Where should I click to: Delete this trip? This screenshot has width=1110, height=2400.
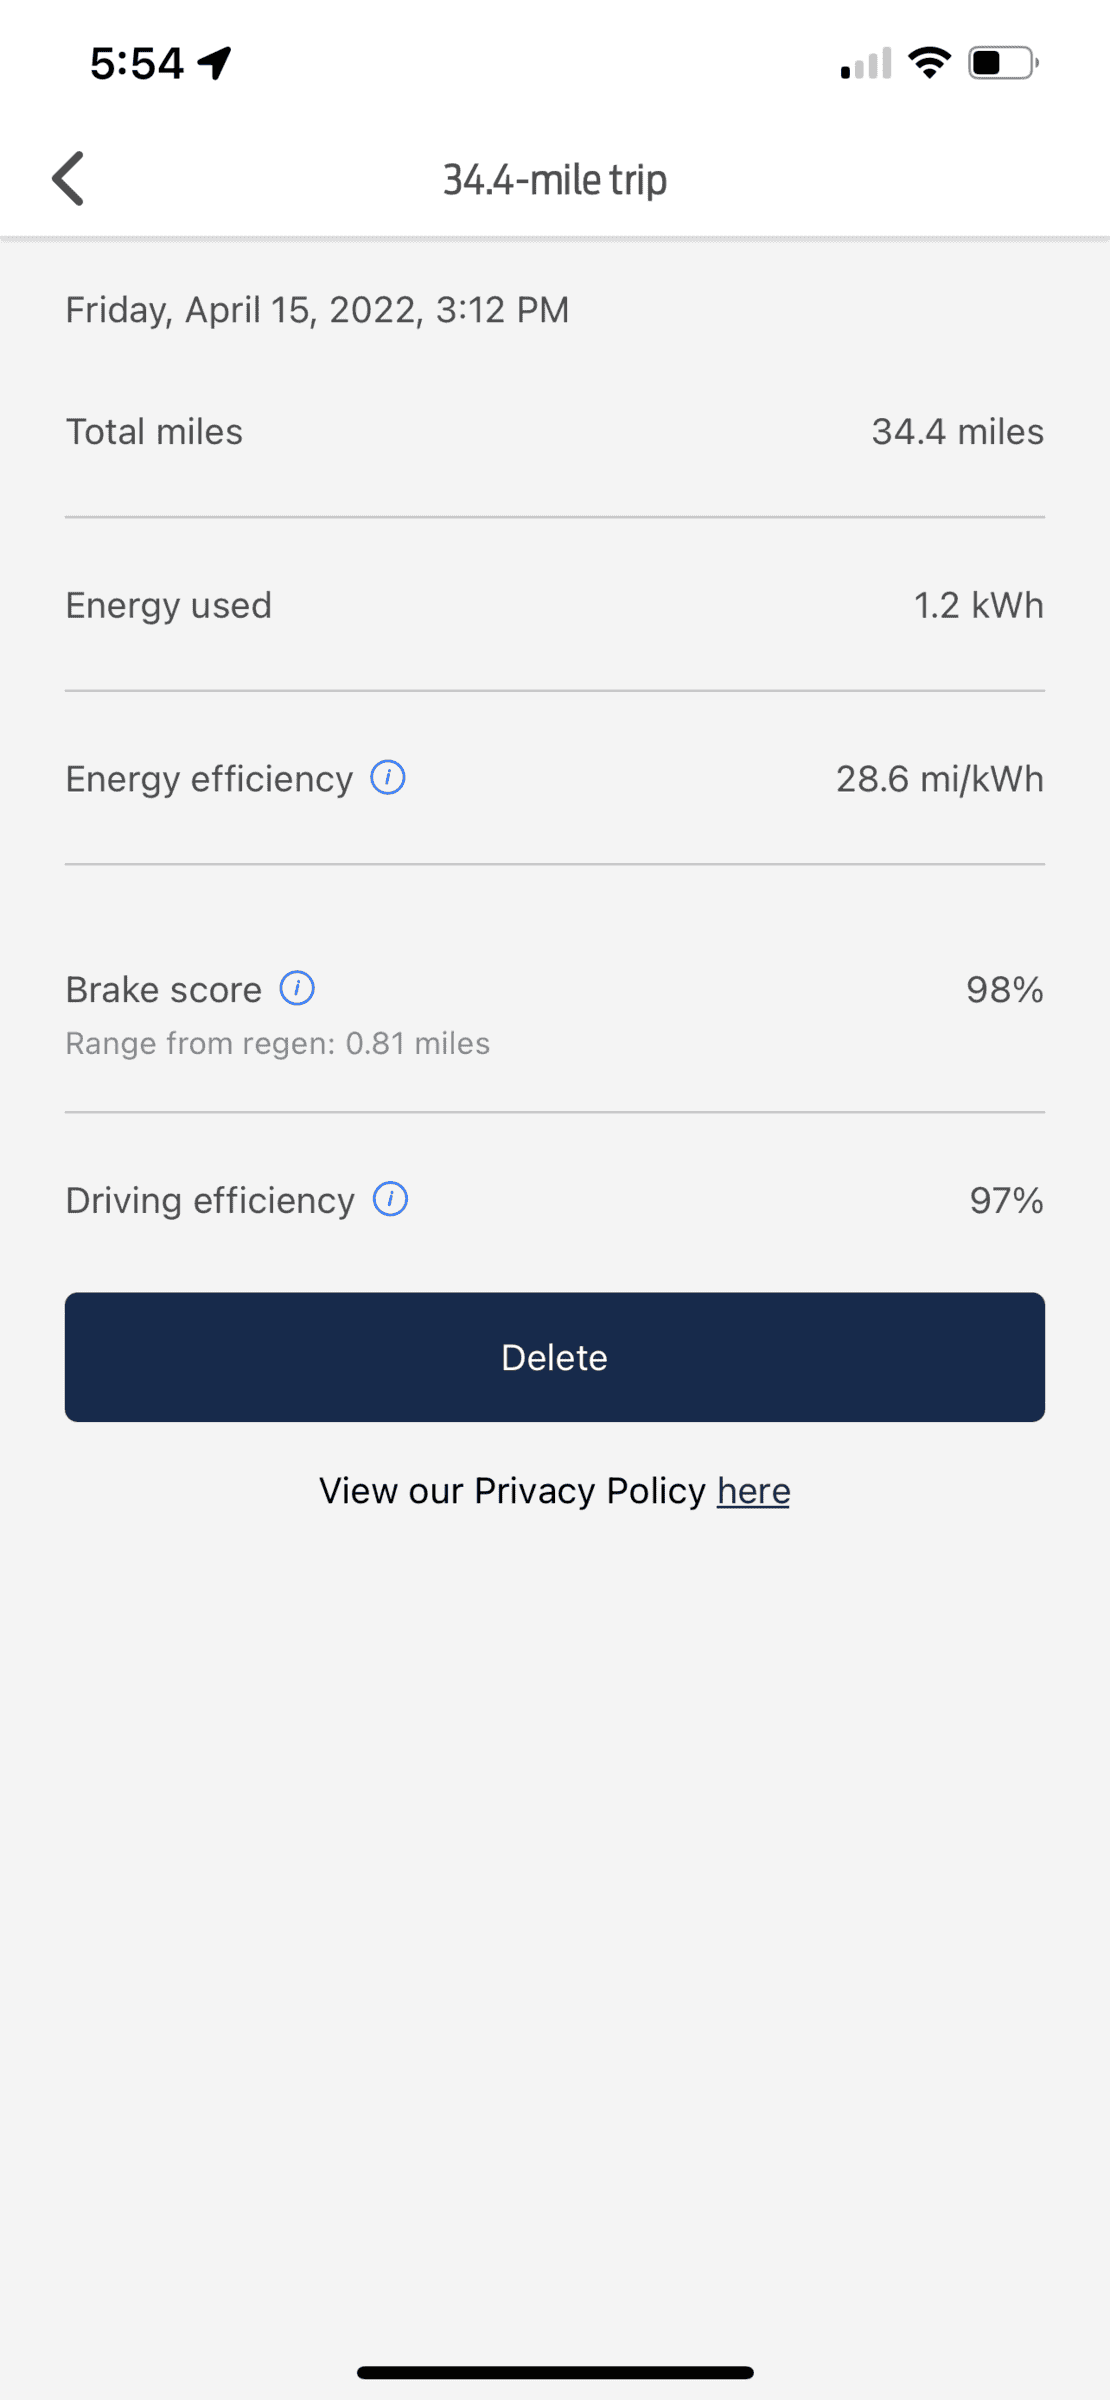[555, 1357]
